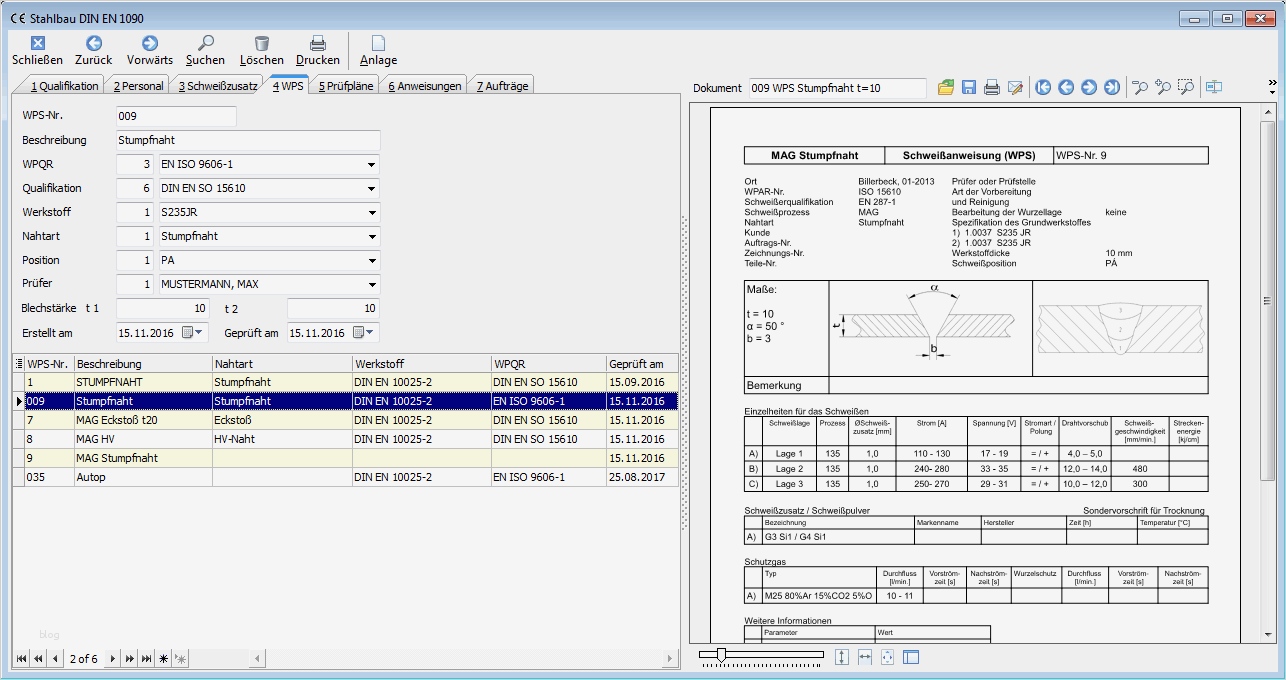Save document using the floppy disk icon
Image resolution: width=1286 pixels, height=680 pixels.
tap(969, 88)
